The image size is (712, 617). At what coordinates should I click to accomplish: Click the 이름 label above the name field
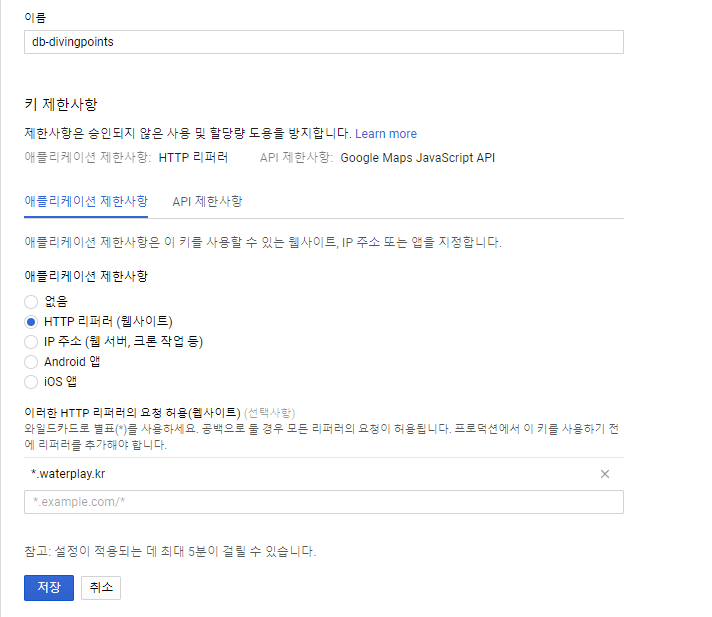(x=35, y=18)
